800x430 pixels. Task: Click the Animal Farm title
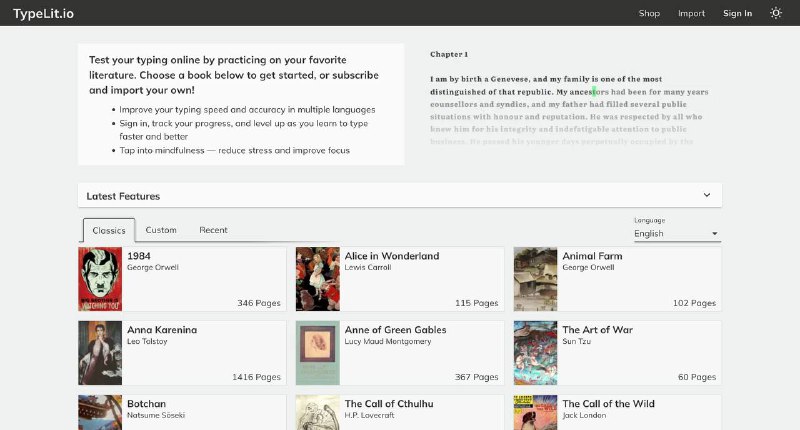[592, 256]
